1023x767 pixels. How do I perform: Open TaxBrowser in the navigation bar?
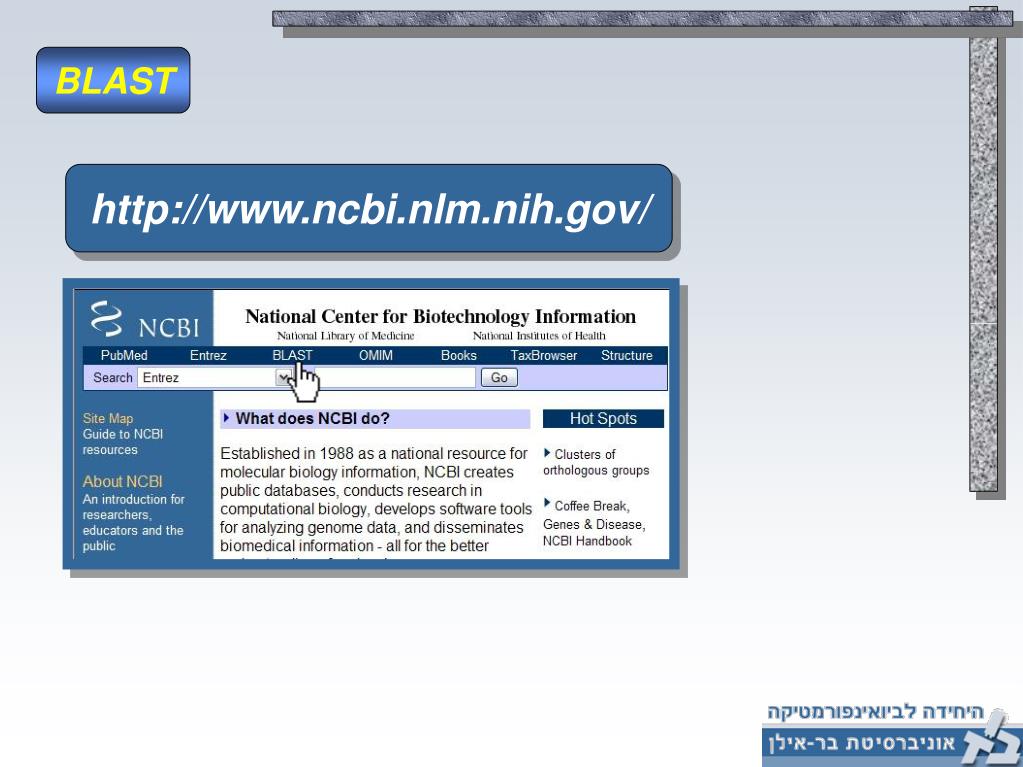point(543,355)
